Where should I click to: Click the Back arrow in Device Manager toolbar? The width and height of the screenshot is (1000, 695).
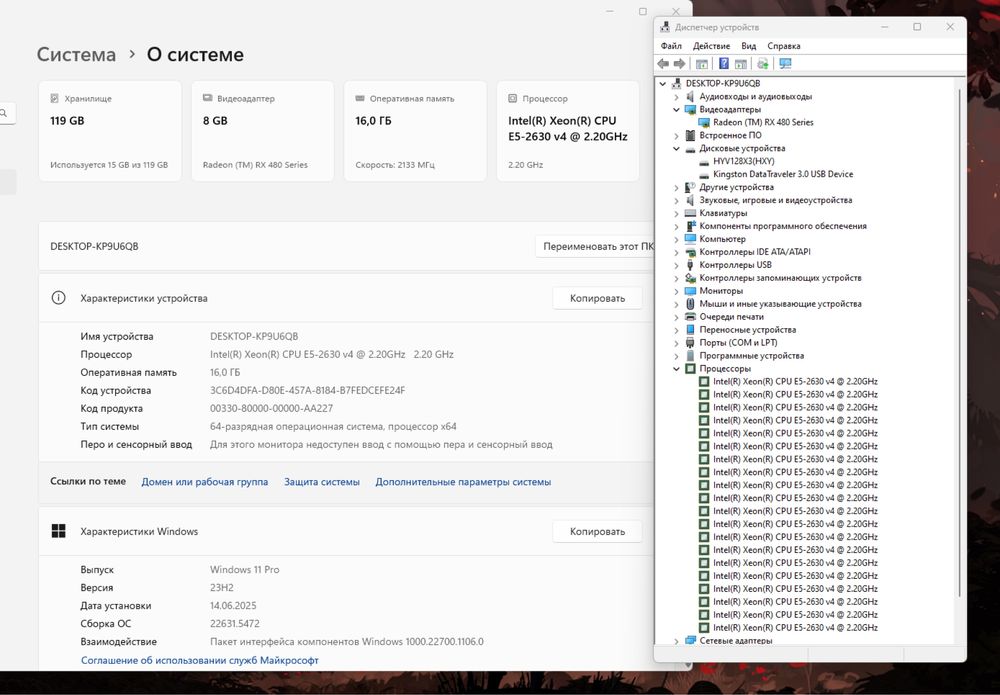pos(663,64)
